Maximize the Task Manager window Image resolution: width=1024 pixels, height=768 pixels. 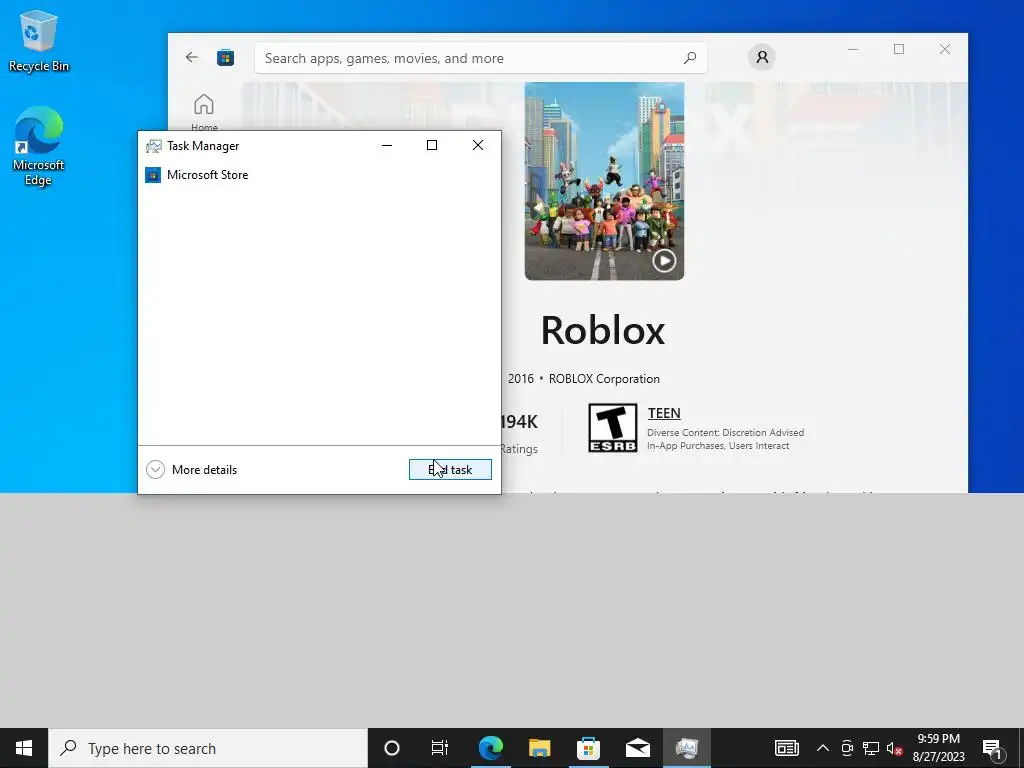tap(432, 145)
